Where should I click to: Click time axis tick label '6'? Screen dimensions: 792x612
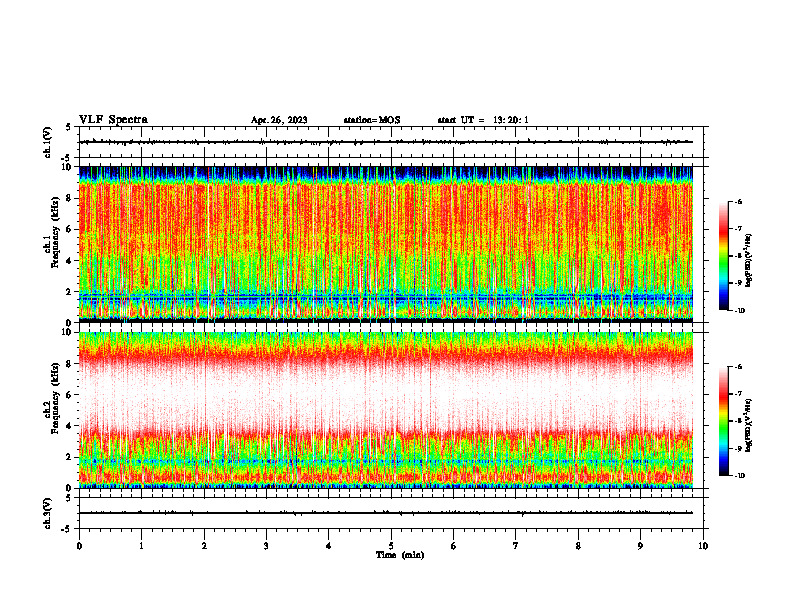click(x=454, y=546)
